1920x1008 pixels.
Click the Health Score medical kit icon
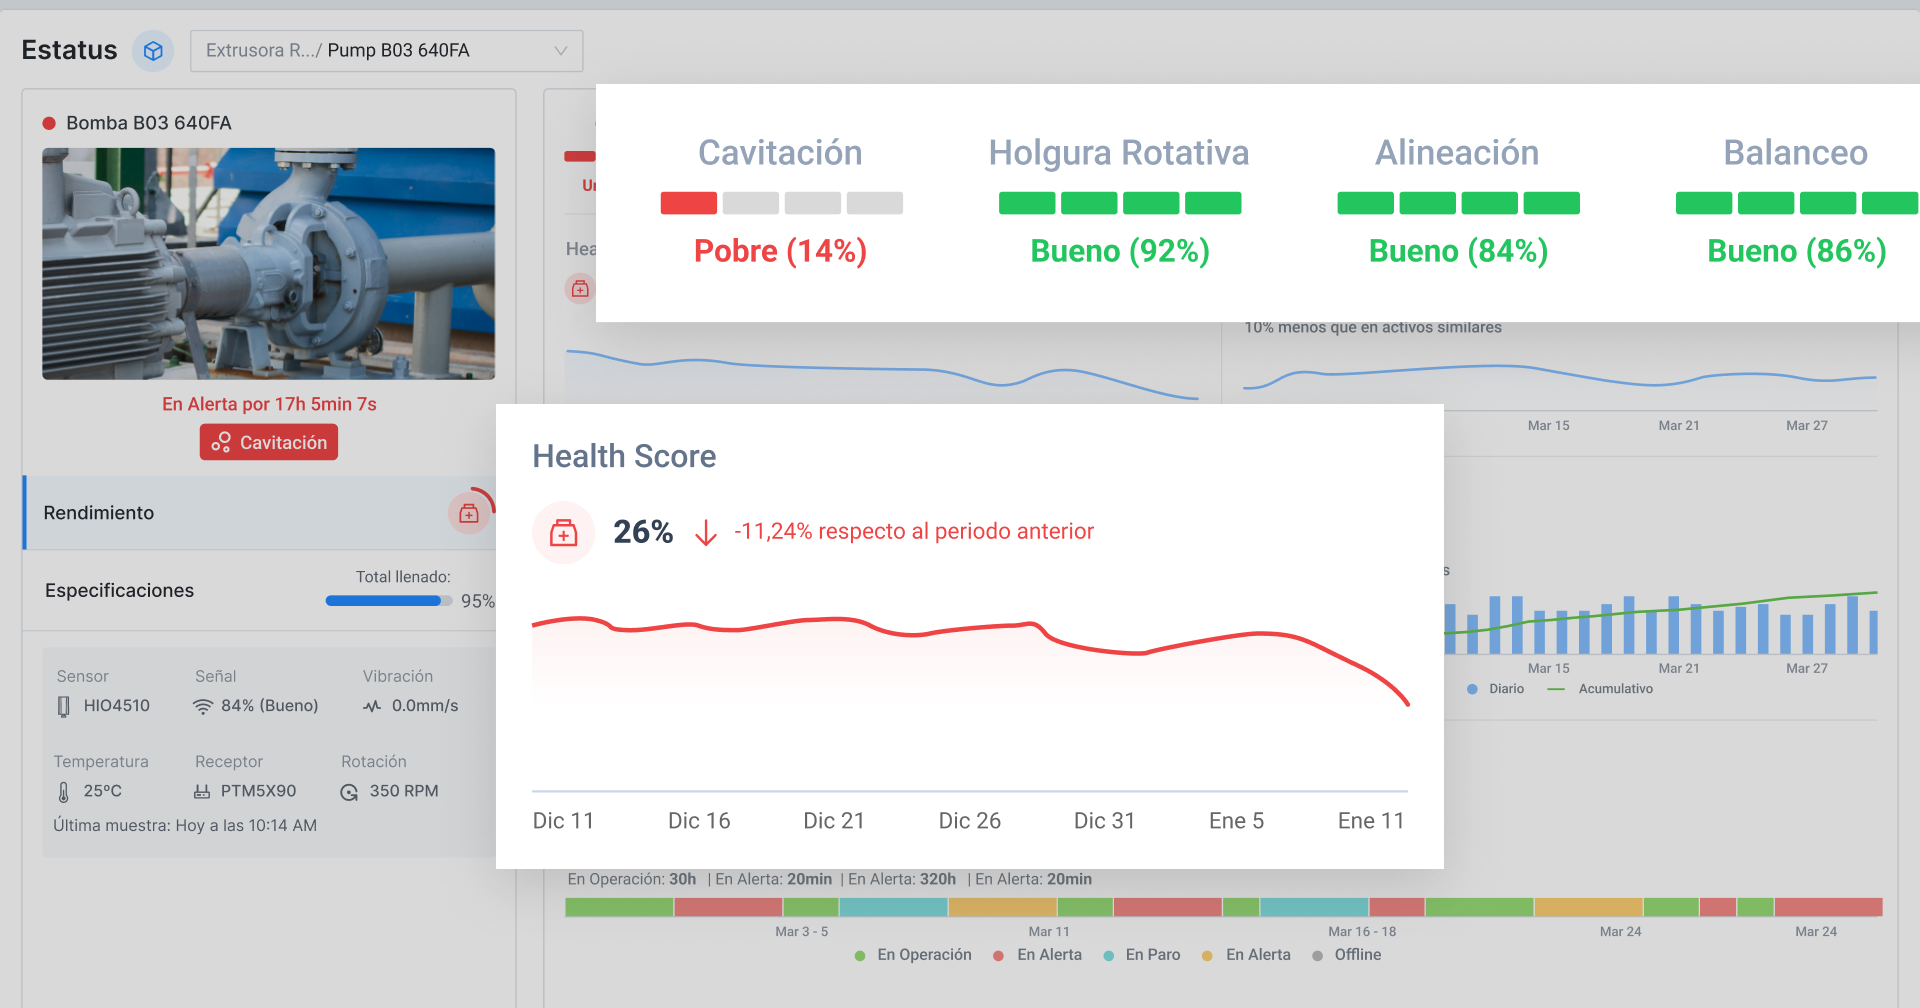563,533
